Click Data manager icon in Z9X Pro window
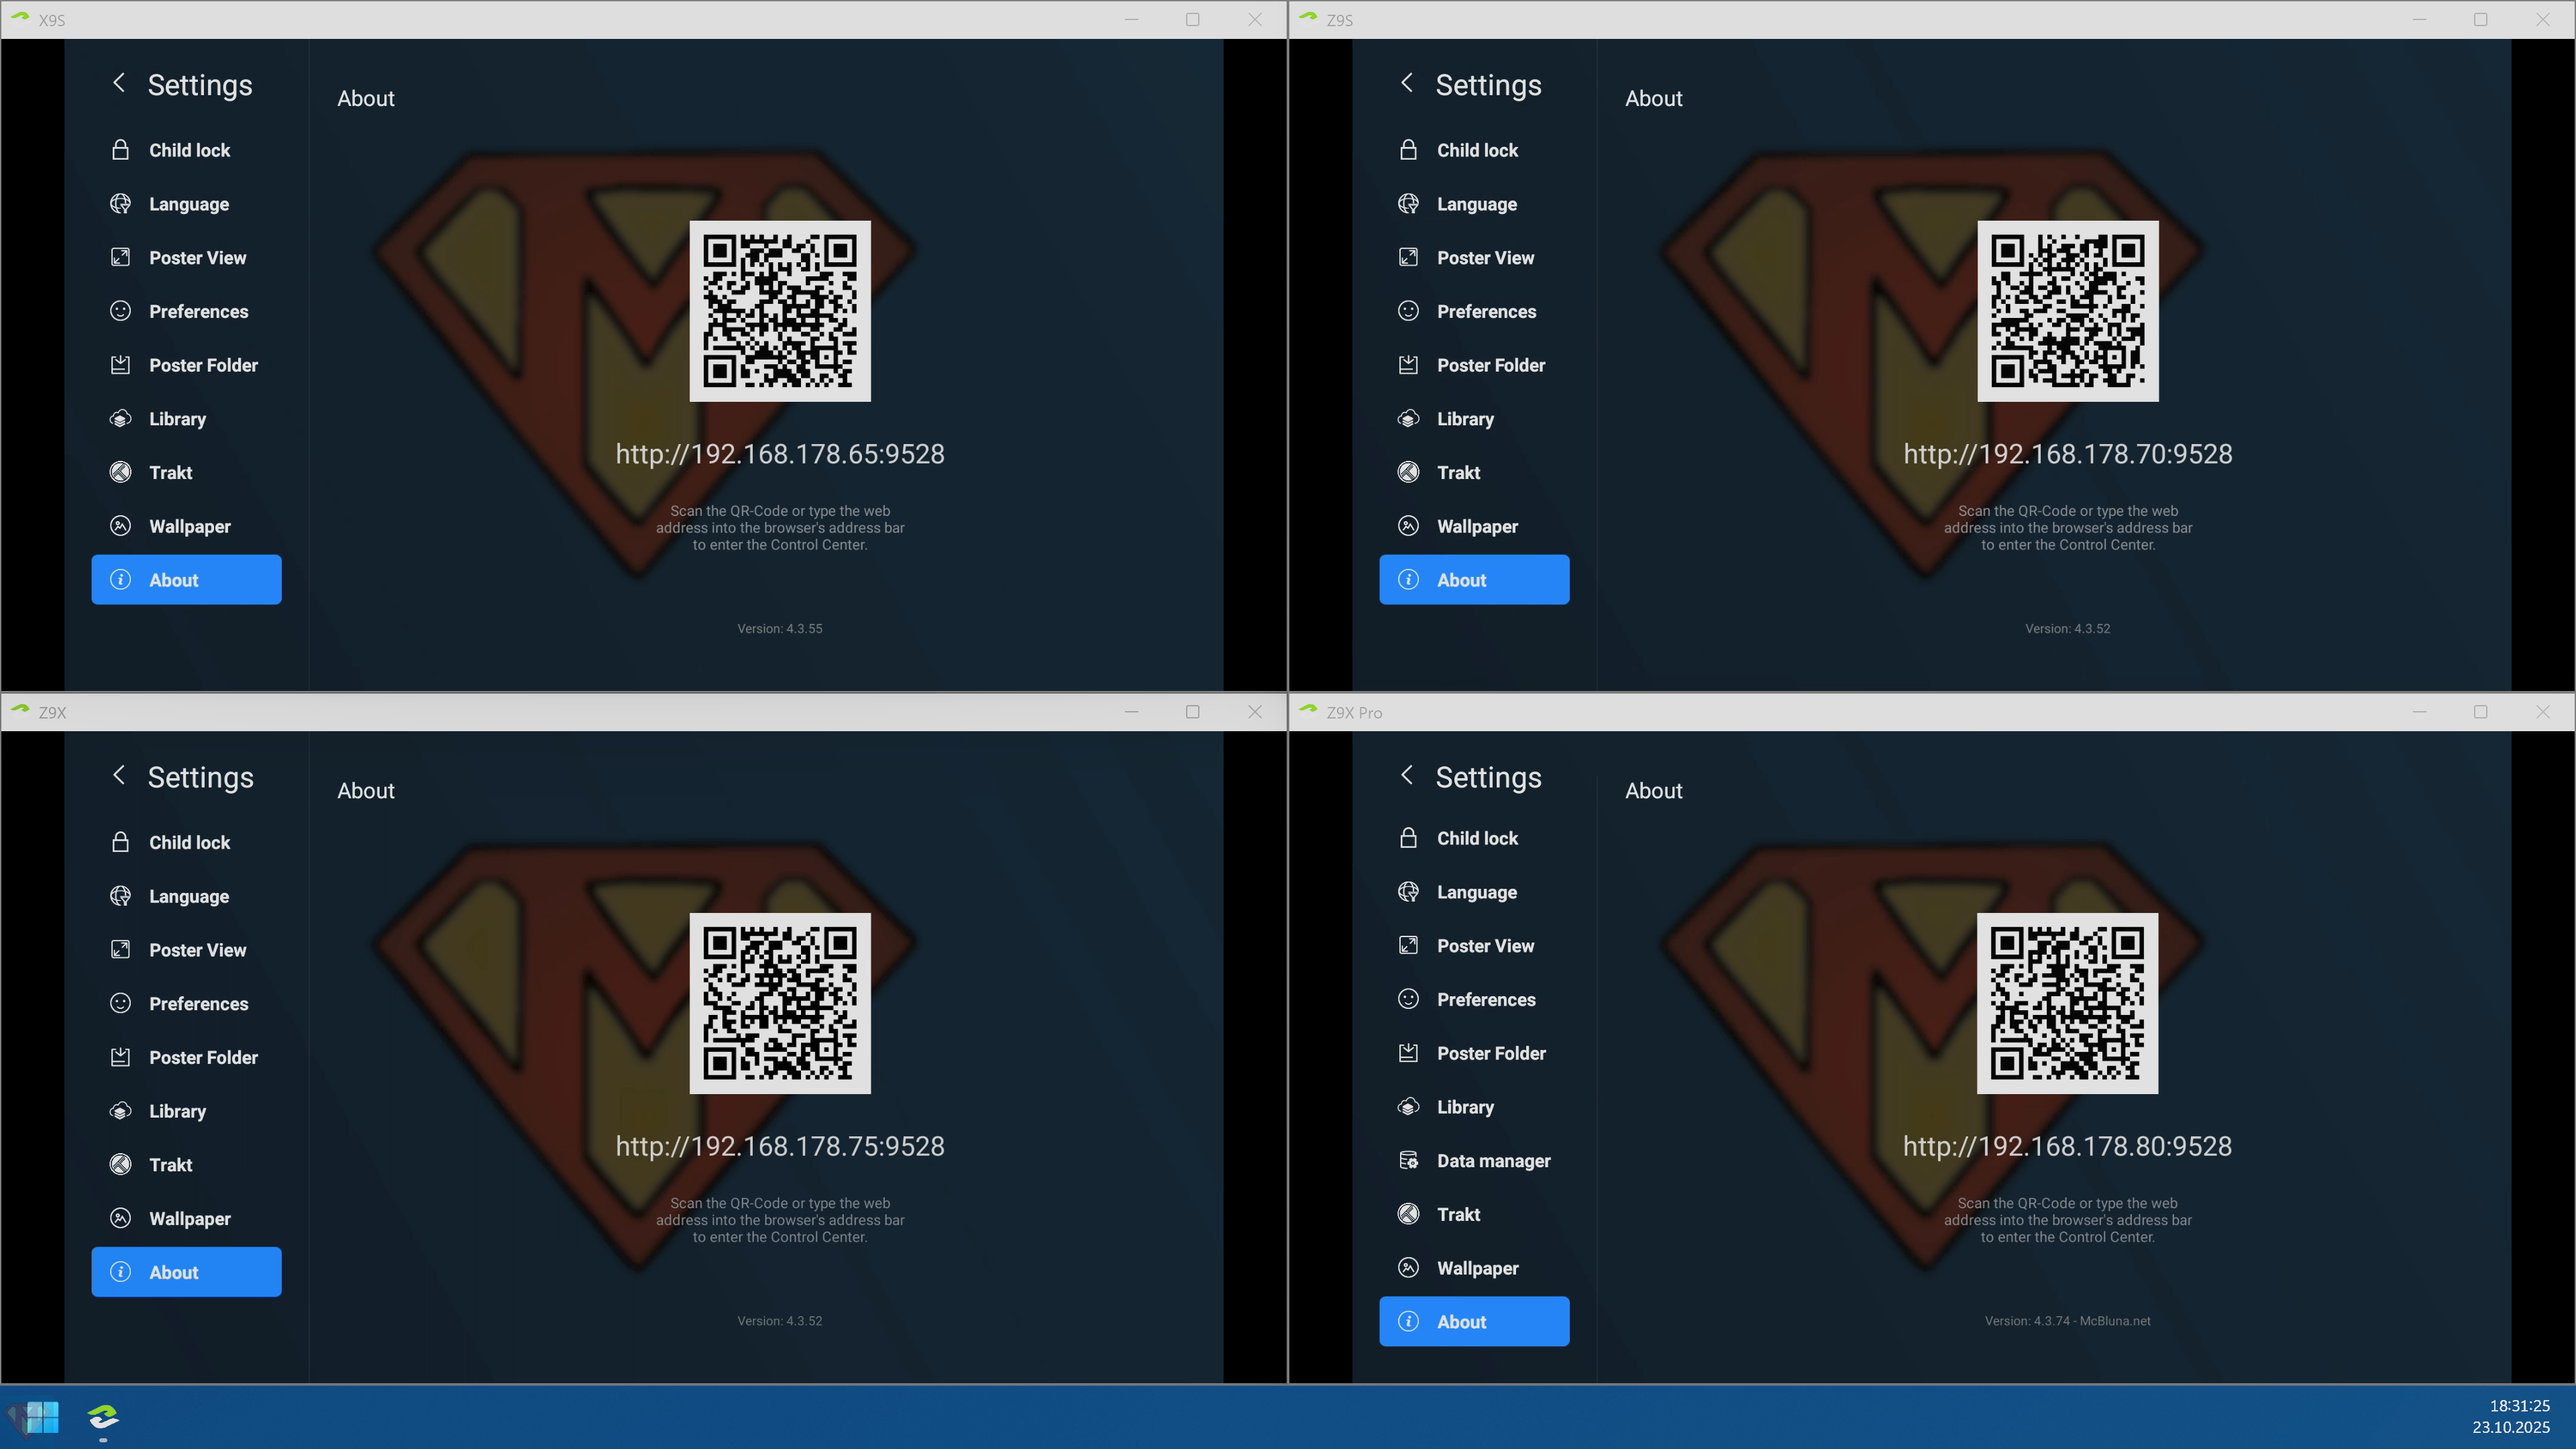The image size is (2576, 1449). [x=1408, y=1160]
